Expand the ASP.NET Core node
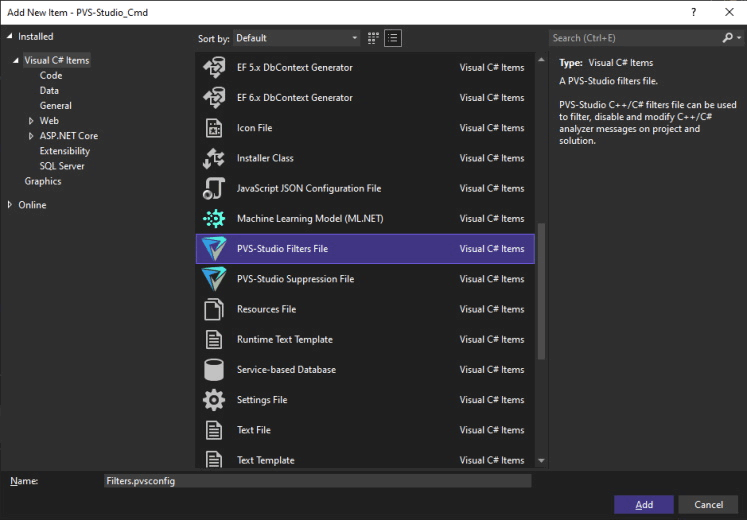 (31, 136)
